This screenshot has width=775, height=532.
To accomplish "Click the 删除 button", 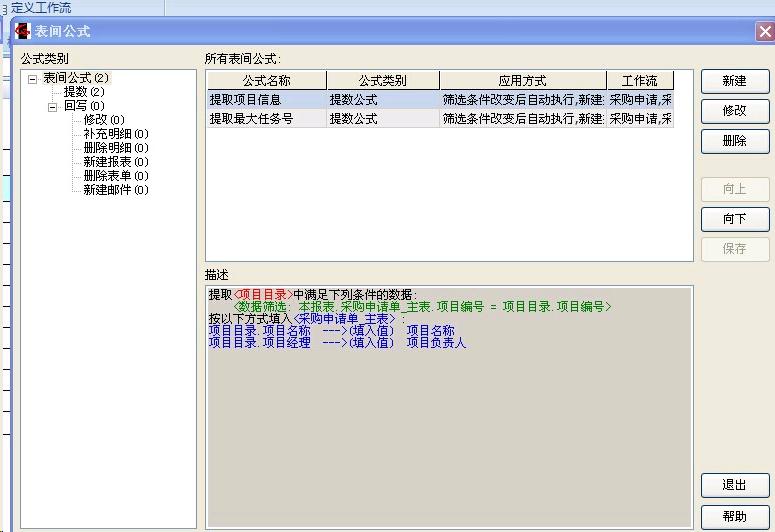I will click(734, 141).
